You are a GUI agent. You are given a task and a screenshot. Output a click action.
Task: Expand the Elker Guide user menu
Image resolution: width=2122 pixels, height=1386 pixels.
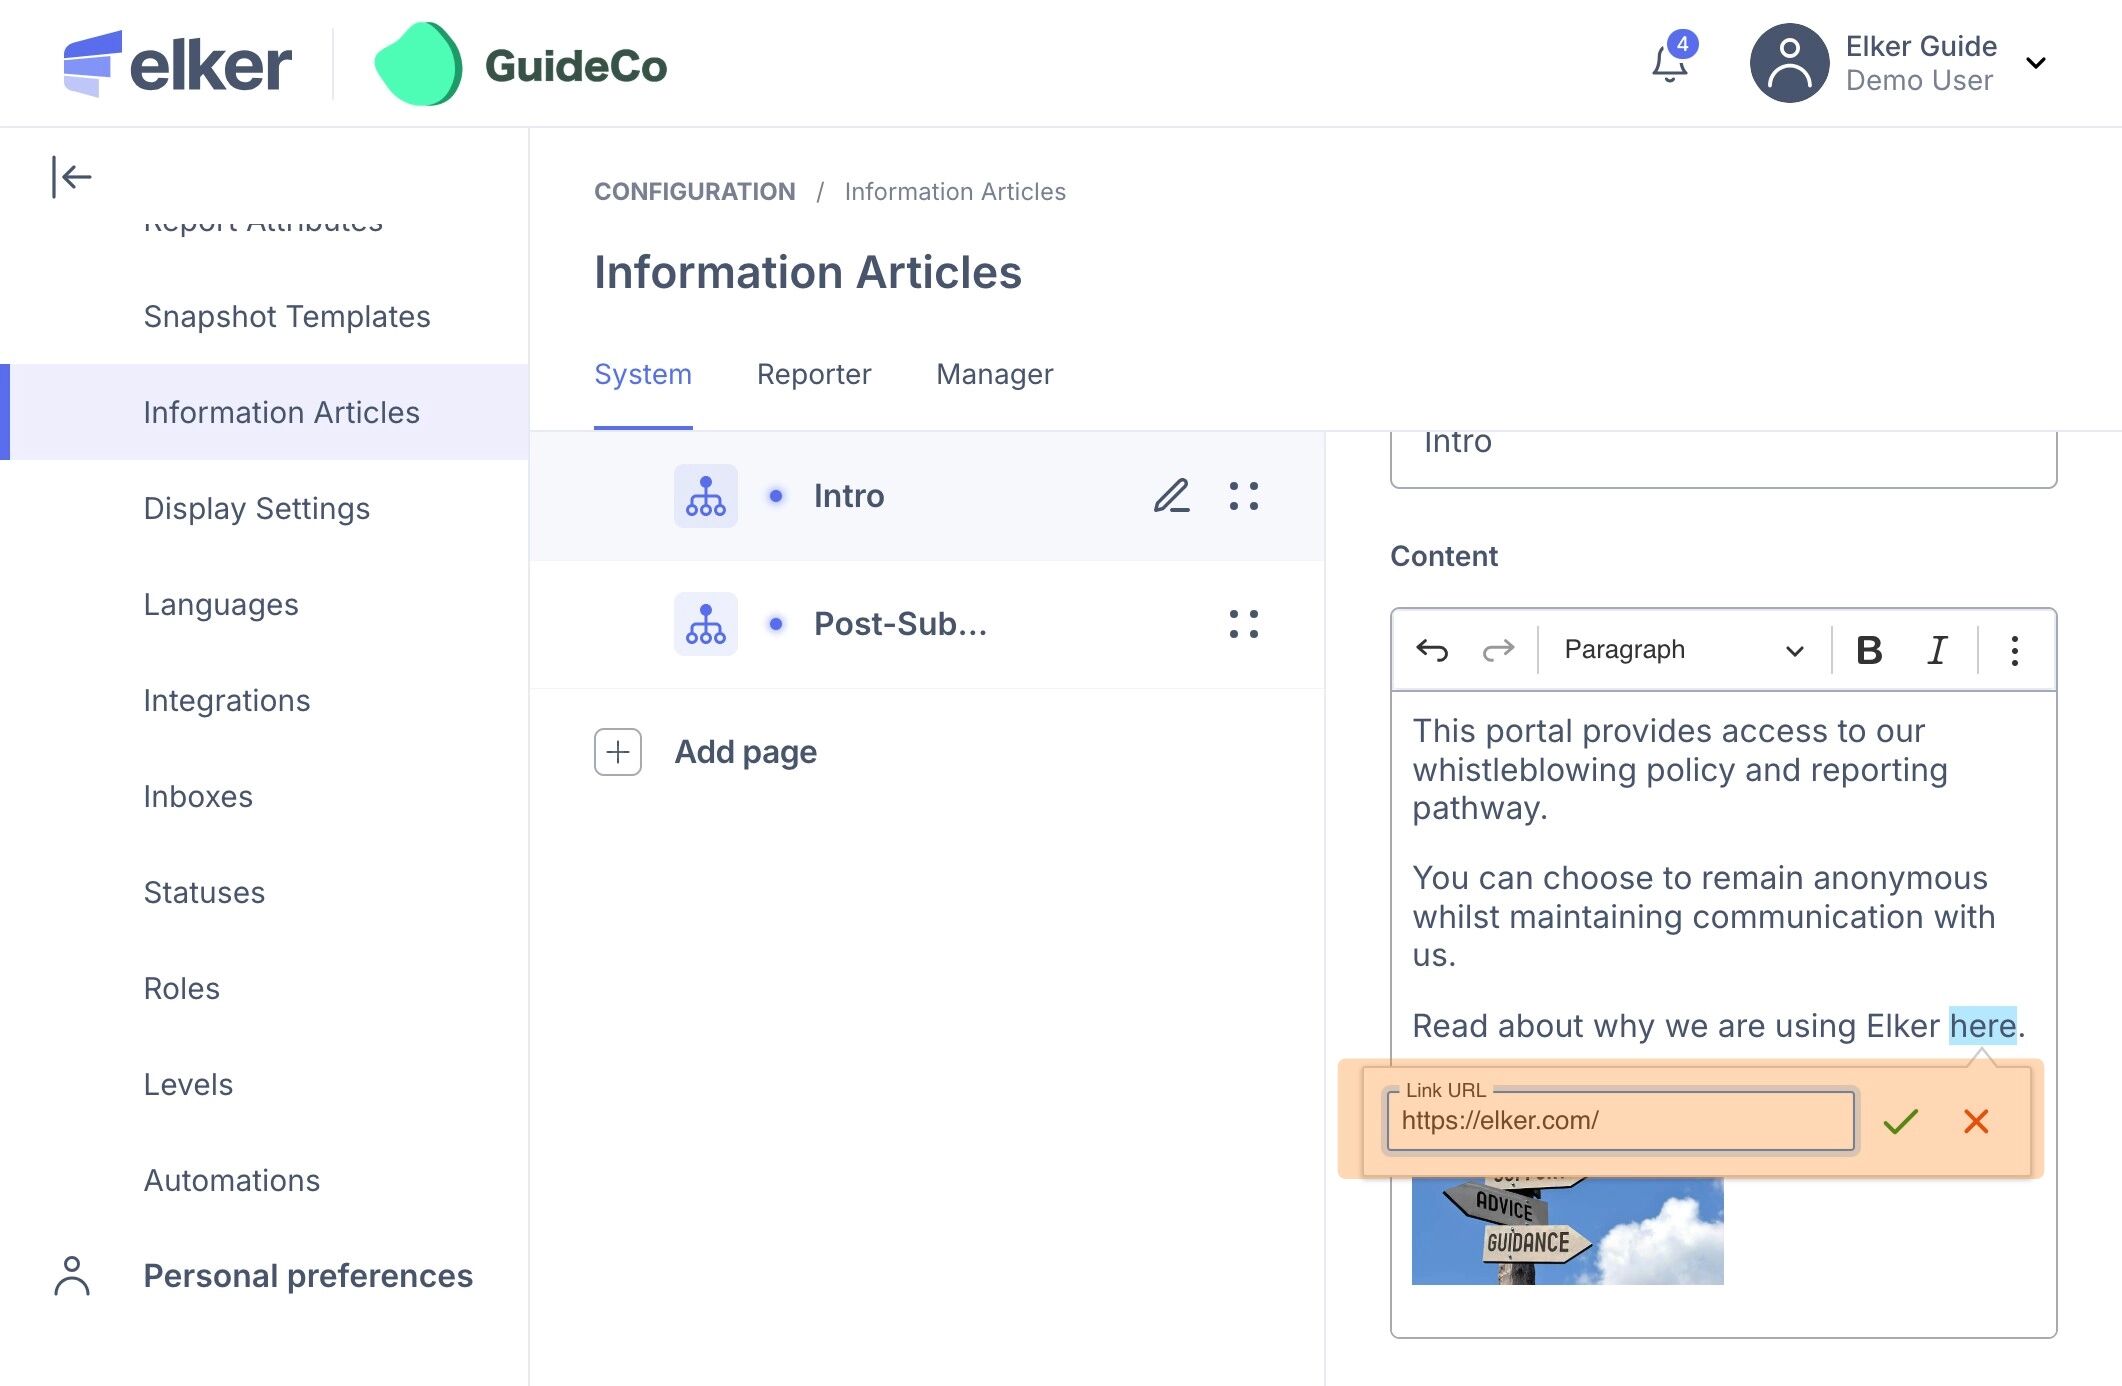(2035, 64)
